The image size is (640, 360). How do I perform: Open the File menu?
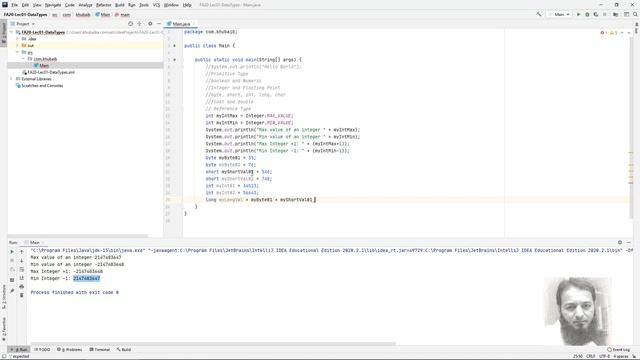point(14,5)
